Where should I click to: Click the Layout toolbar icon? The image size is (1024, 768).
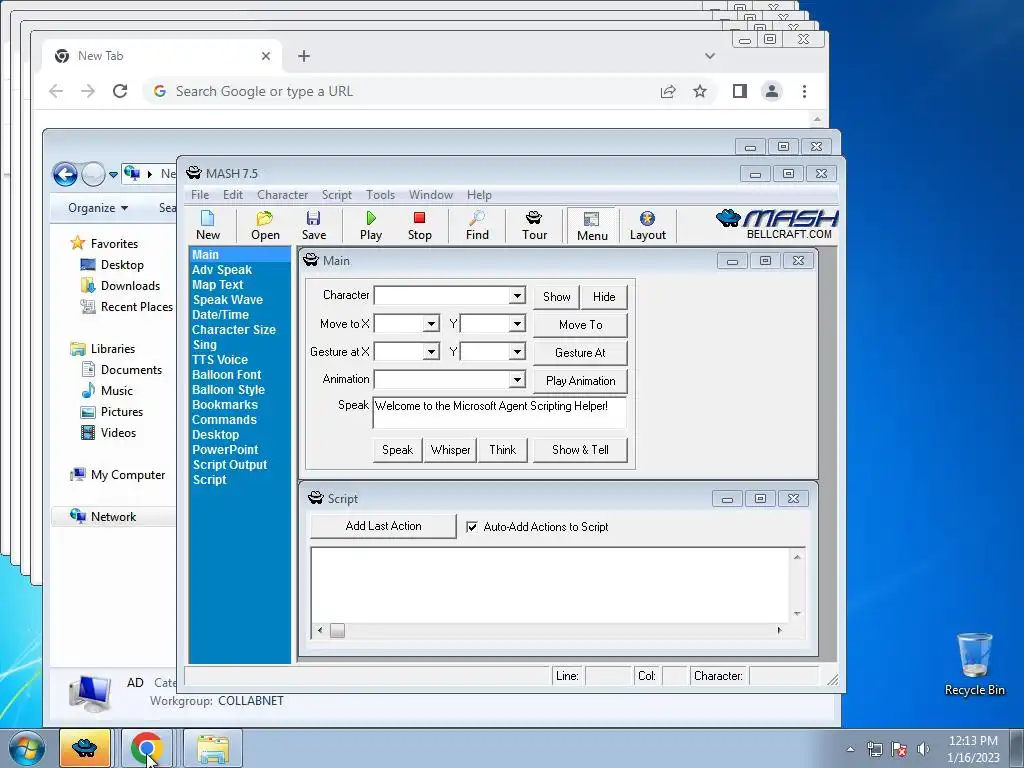(647, 226)
